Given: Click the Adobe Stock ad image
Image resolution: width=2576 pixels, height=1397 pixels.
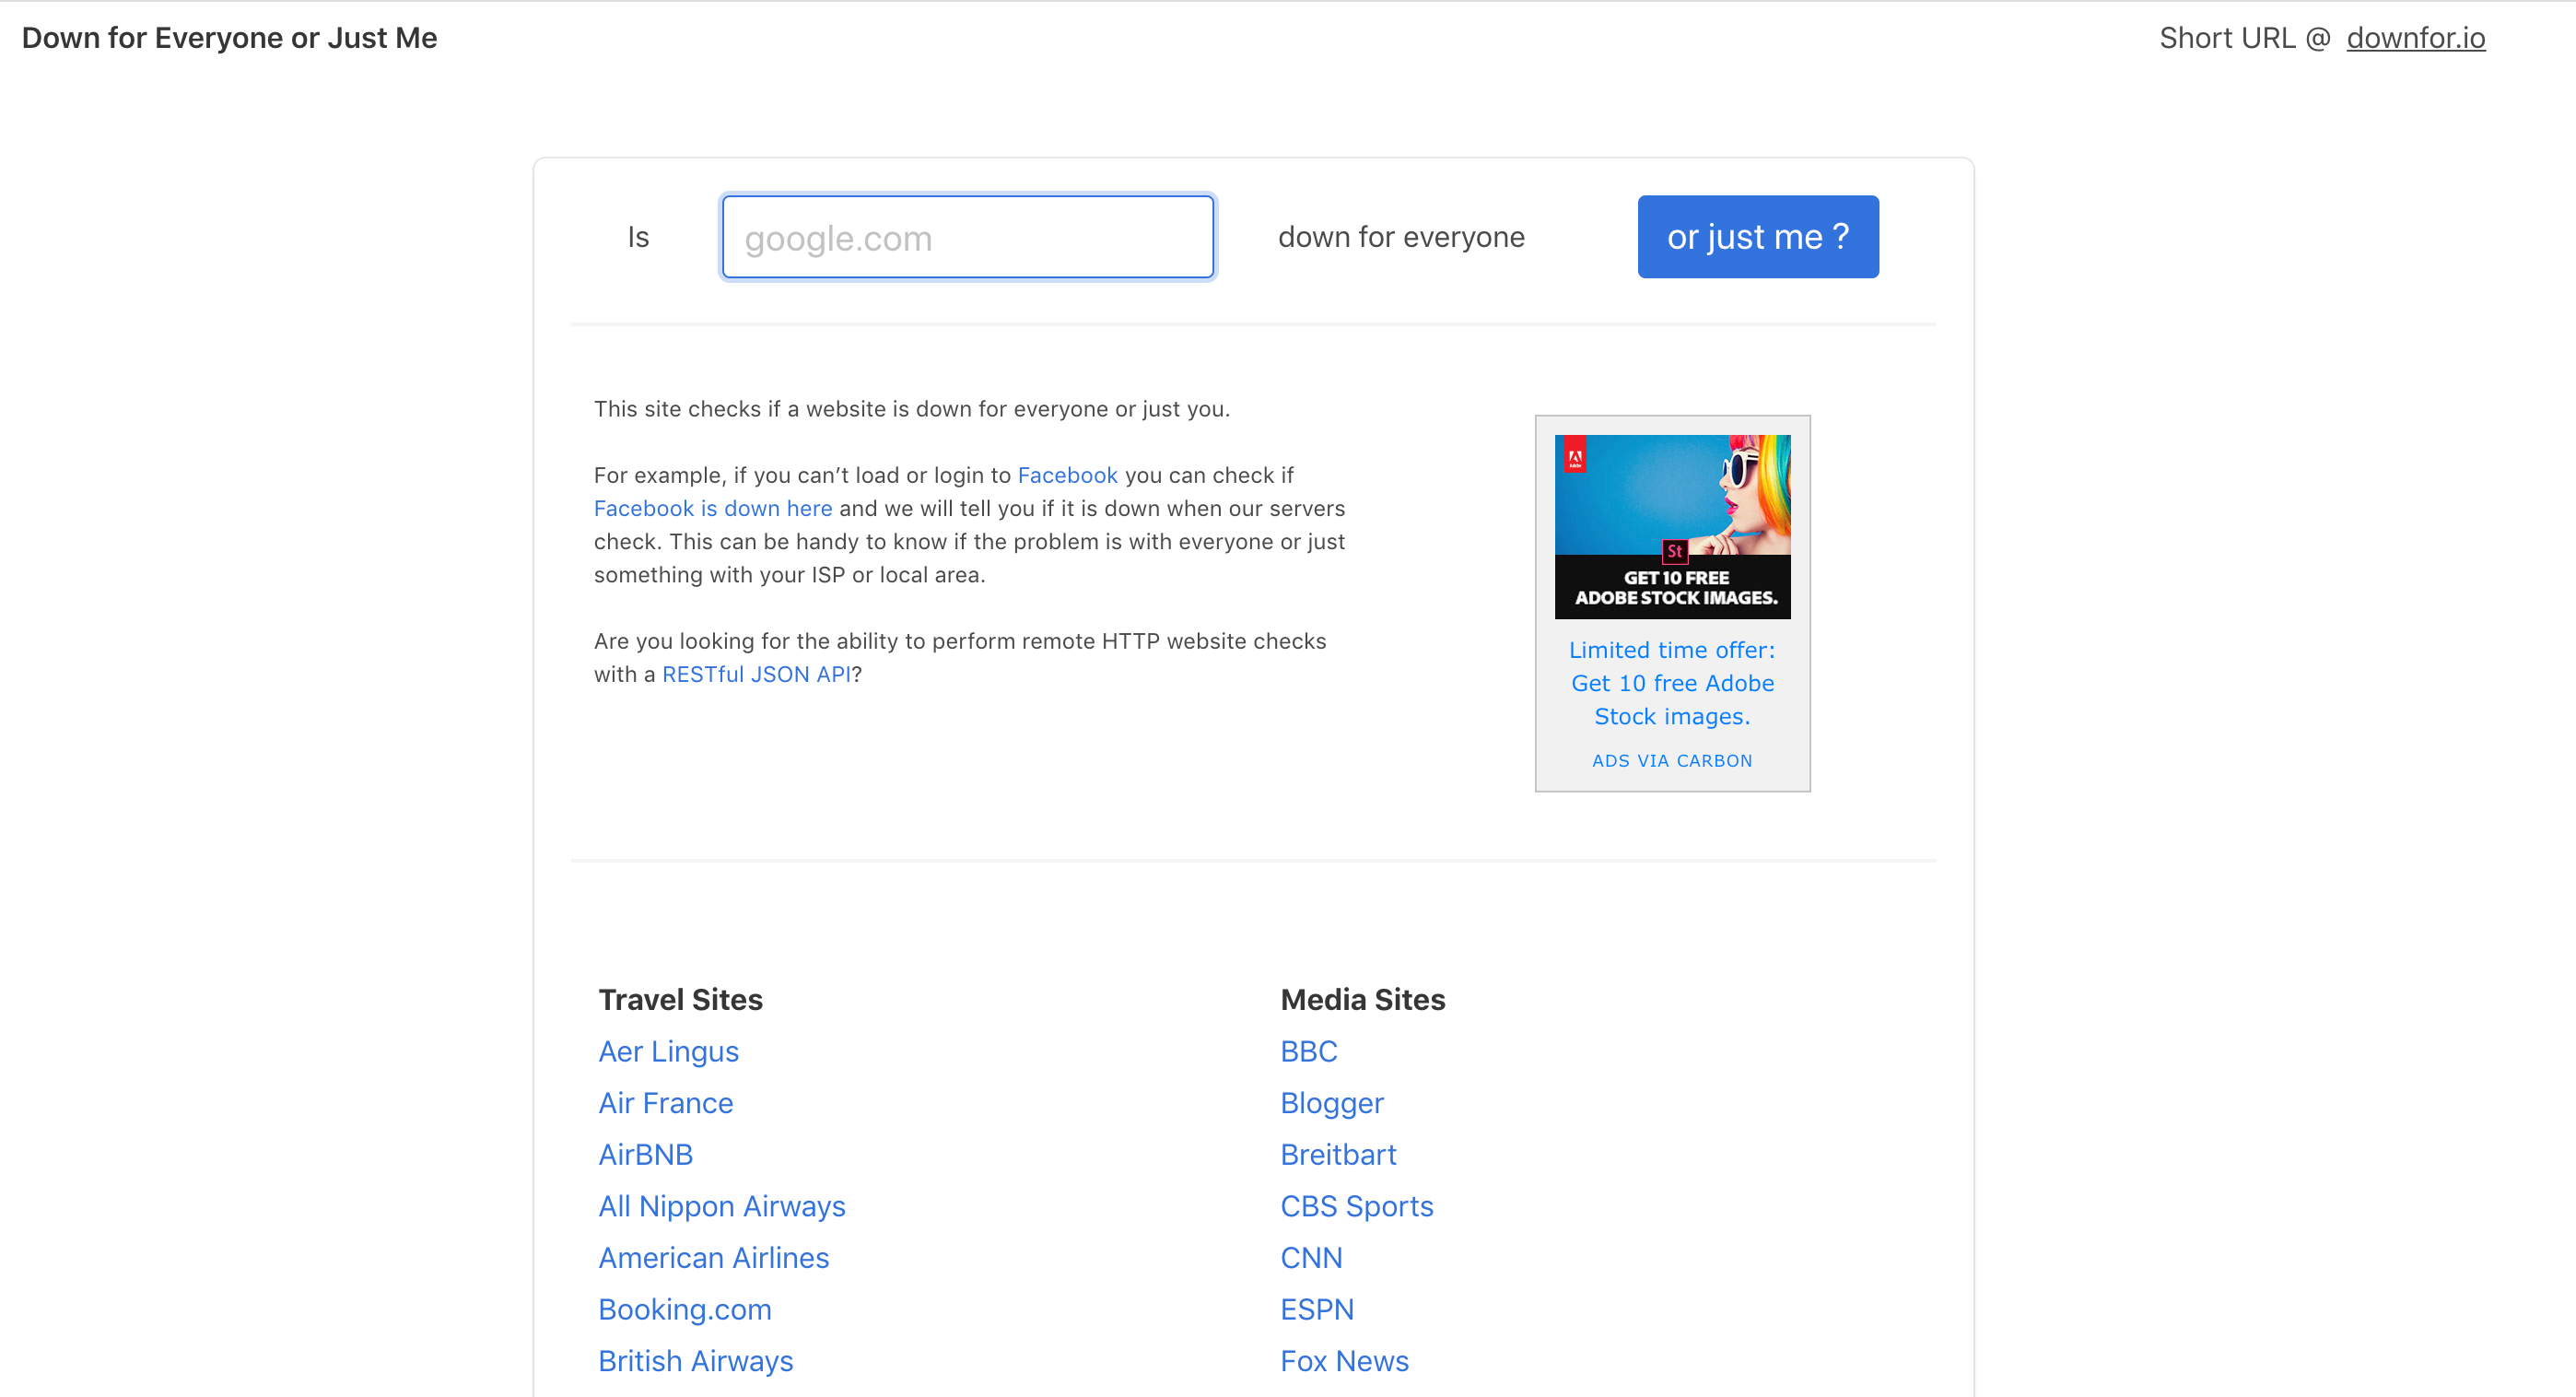Looking at the screenshot, I should [x=1672, y=526].
